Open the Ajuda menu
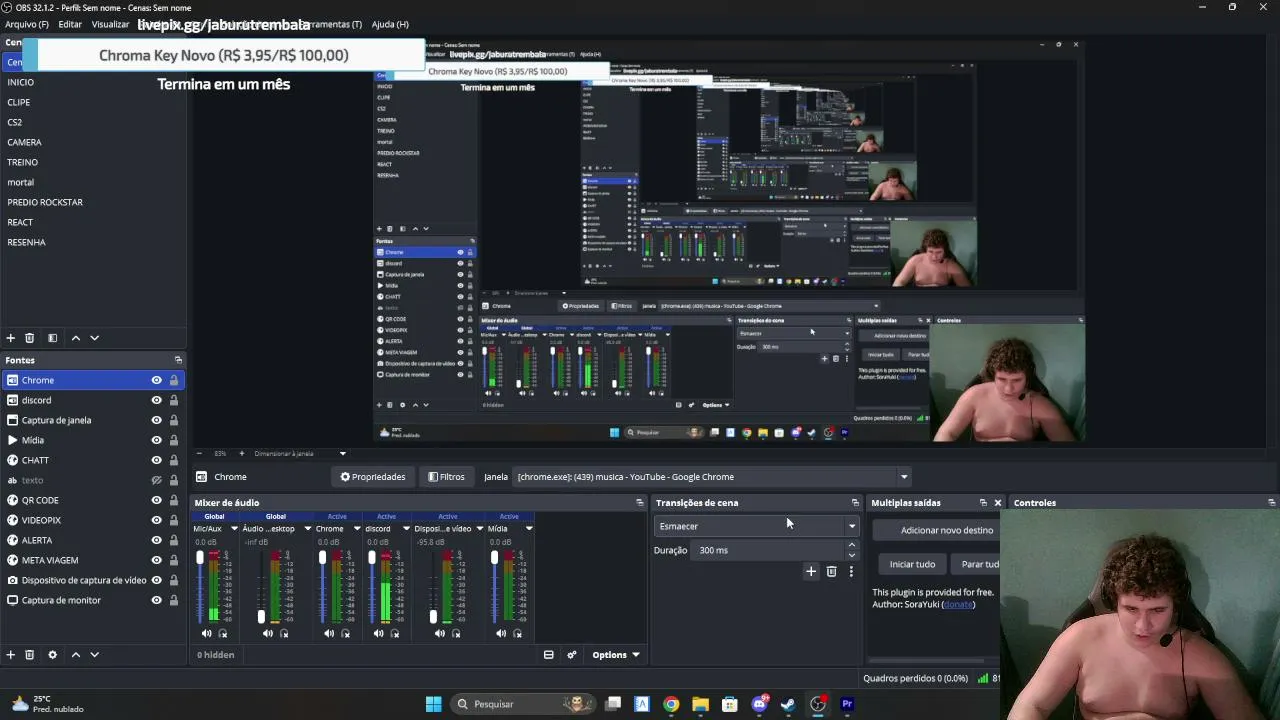The height and width of the screenshot is (720, 1280). tap(390, 24)
